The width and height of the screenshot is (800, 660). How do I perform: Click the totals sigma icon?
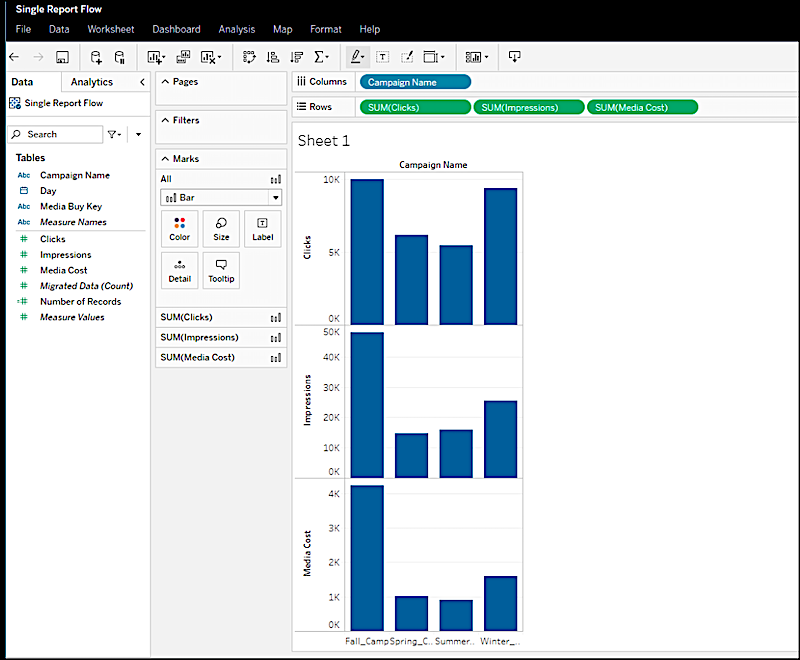pos(321,57)
